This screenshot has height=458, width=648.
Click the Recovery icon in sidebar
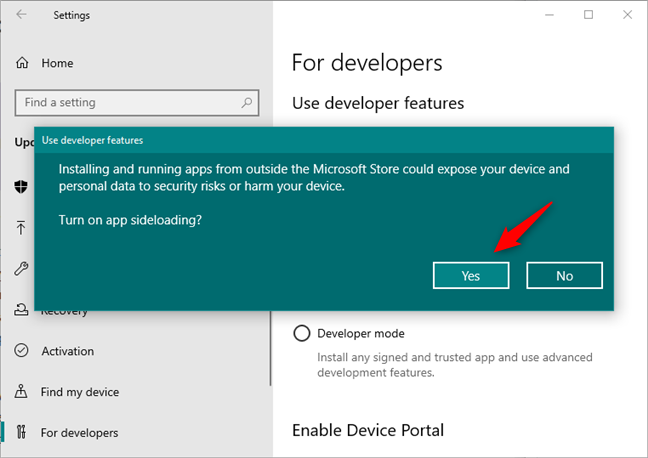point(21,310)
